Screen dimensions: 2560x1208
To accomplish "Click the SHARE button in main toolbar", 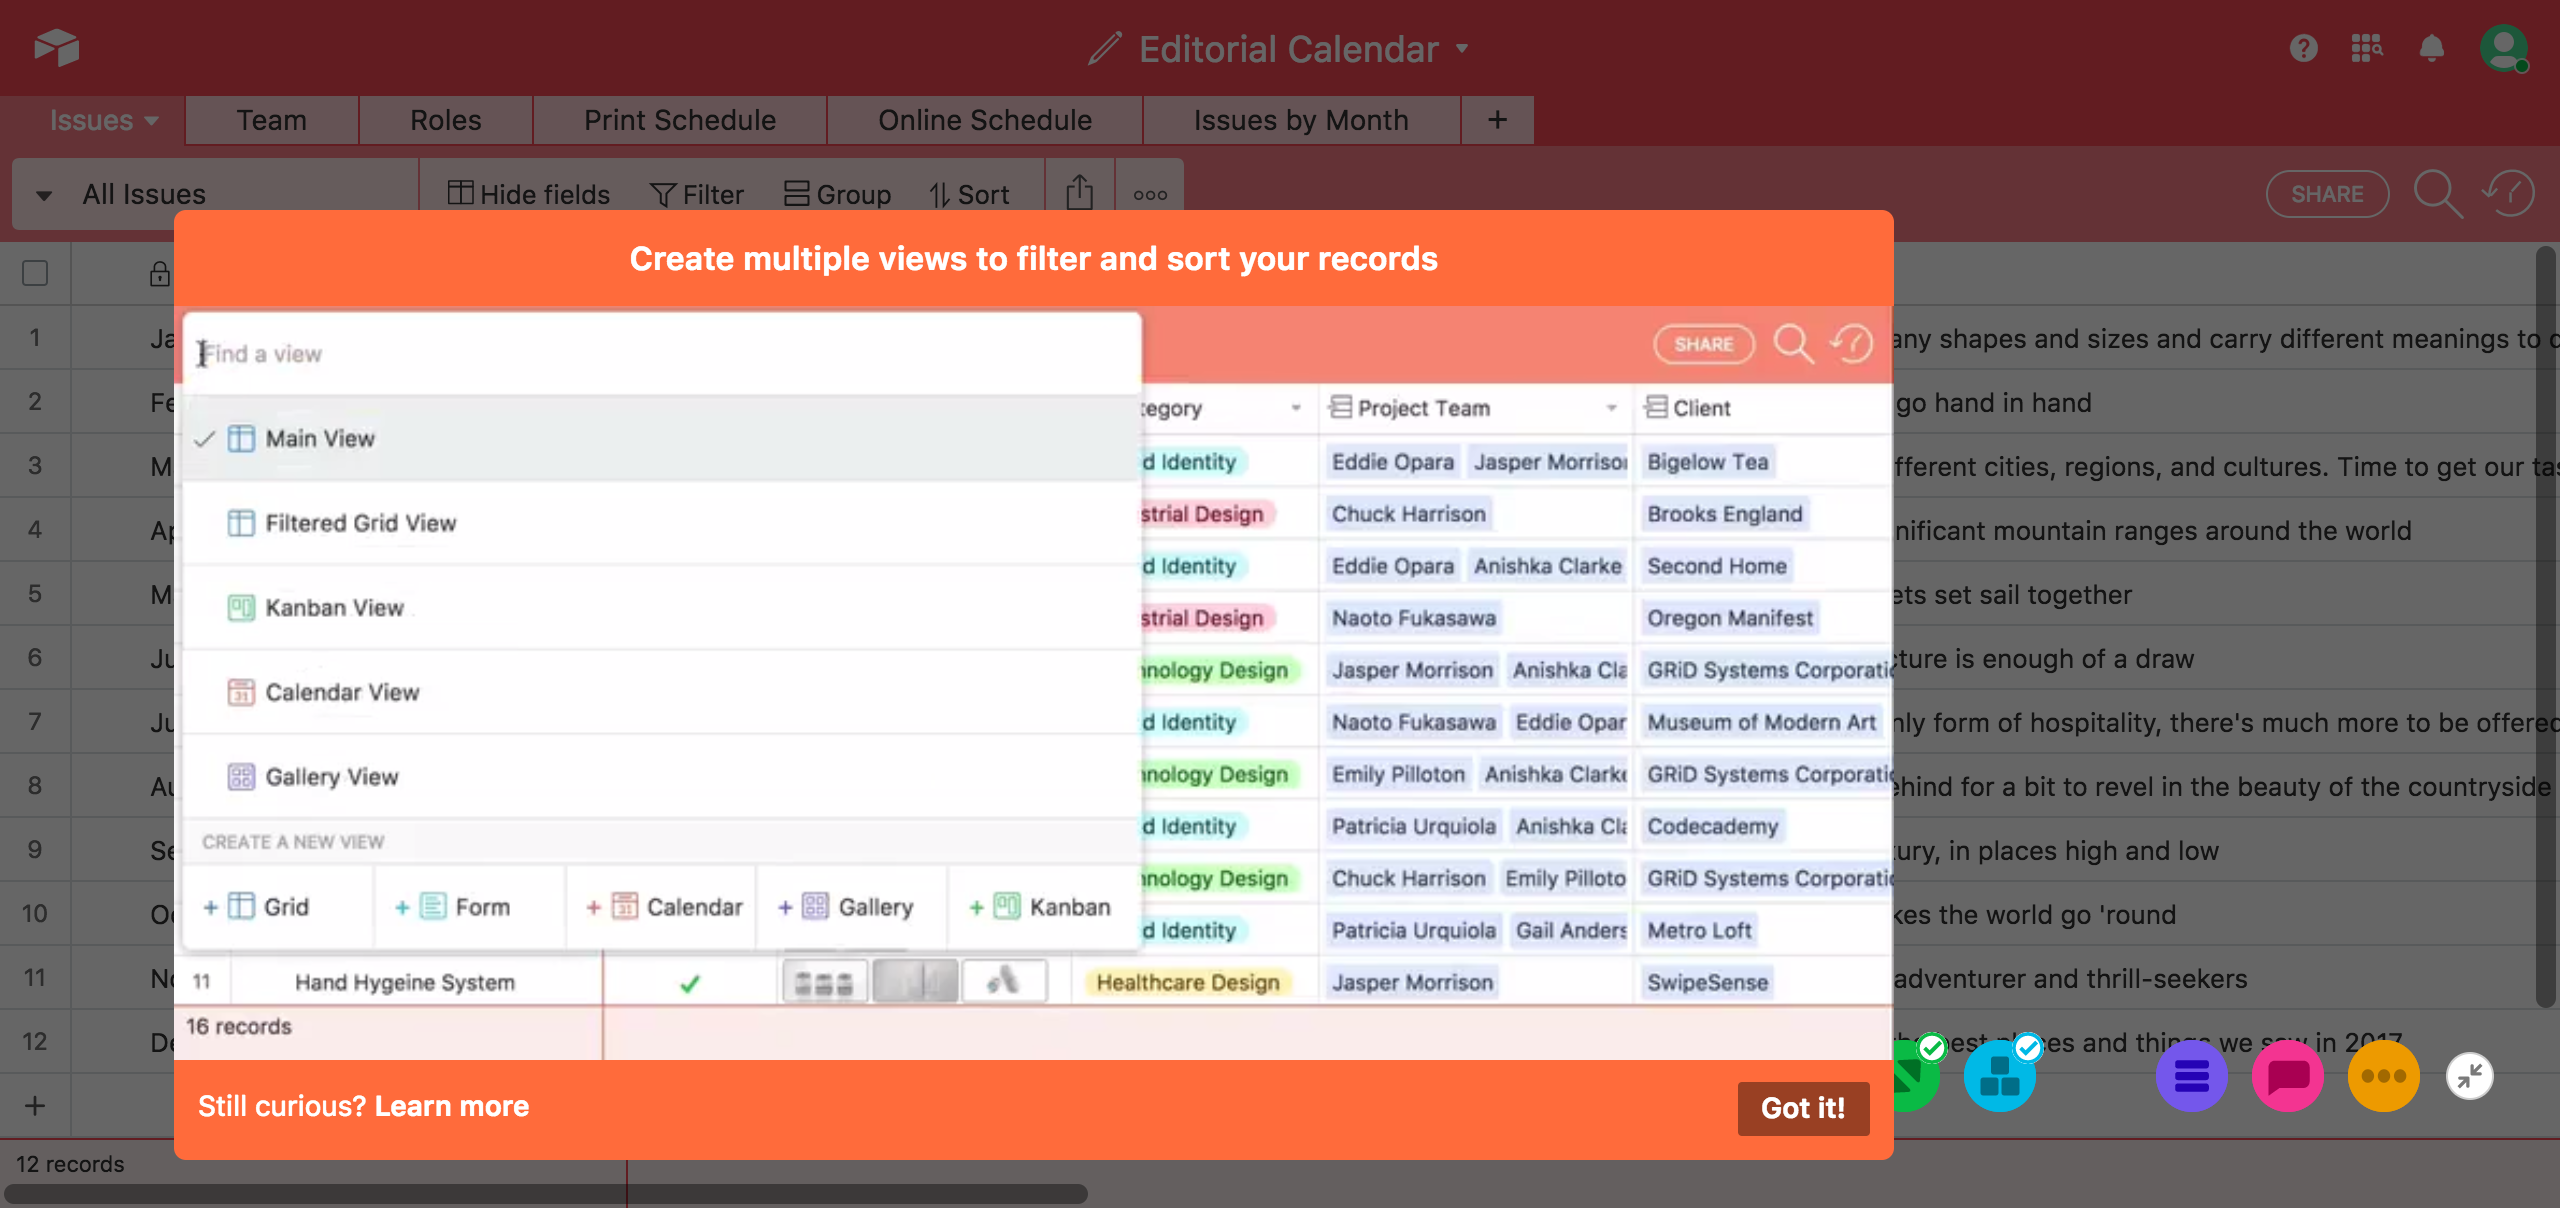I will coord(2327,194).
